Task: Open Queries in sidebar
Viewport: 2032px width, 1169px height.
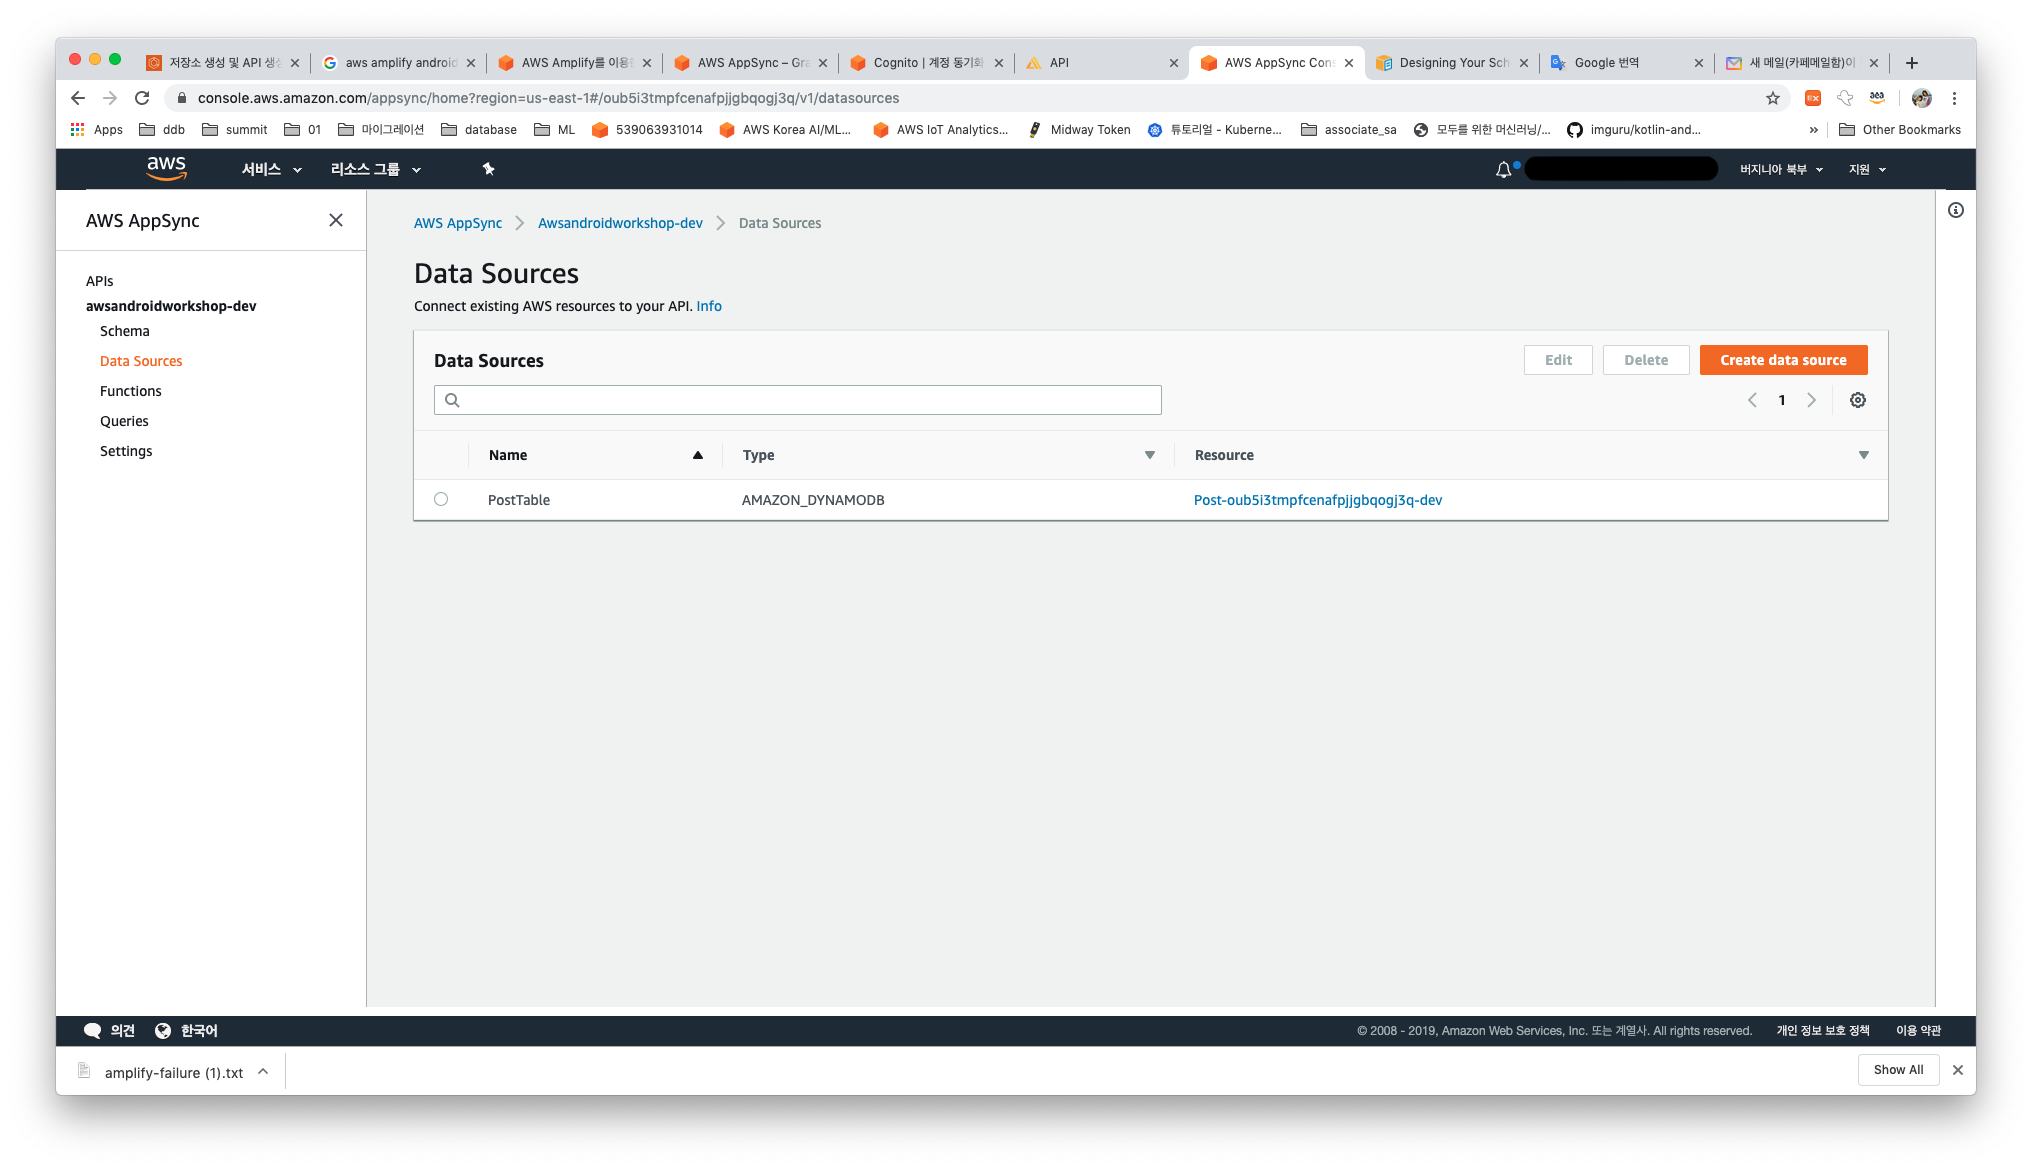Action: coord(124,421)
